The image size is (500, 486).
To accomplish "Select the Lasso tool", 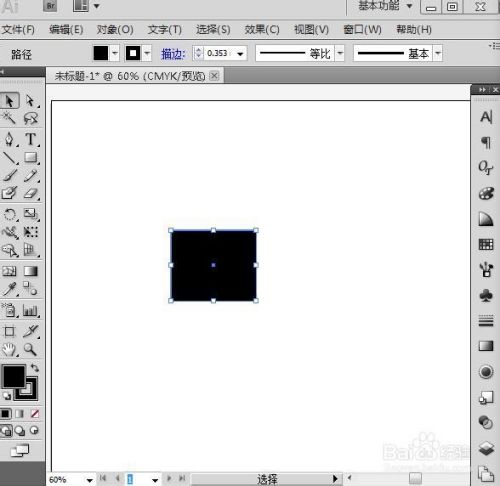I will tap(30, 118).
